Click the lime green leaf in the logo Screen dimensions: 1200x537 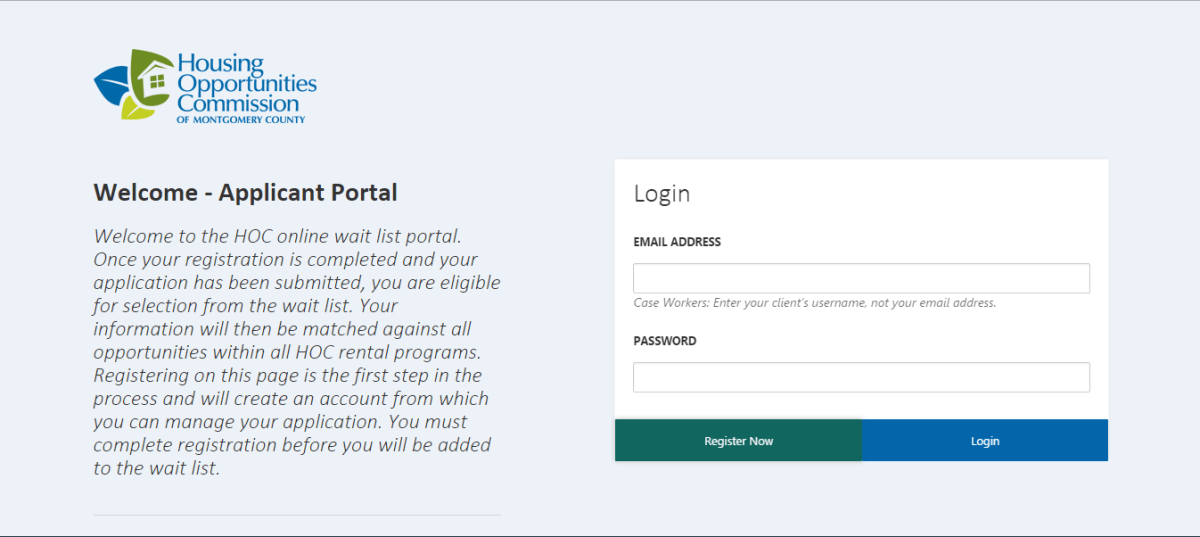point(137,110)
